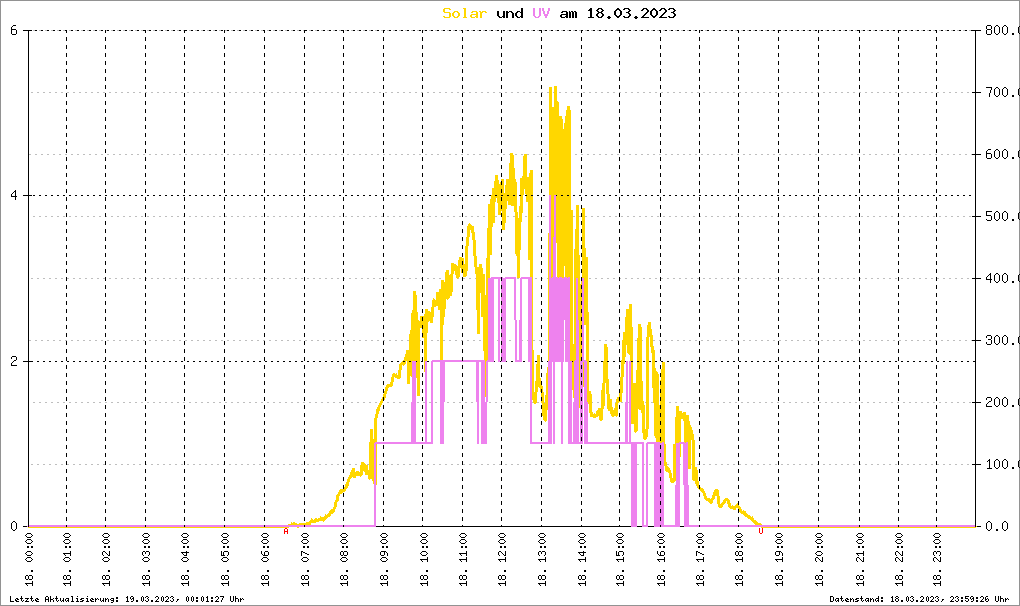Click the red 'A' sunrise marker

[286, 531]
